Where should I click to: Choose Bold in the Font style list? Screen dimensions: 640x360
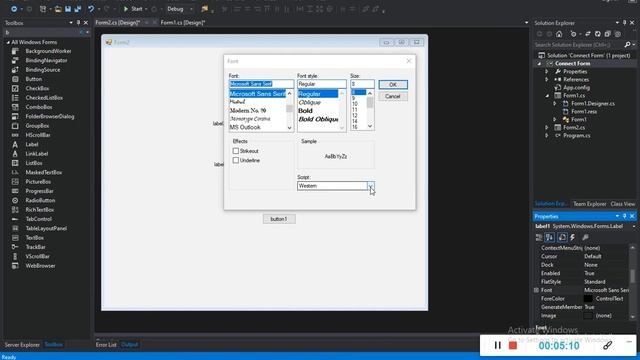tap(305, 111)
